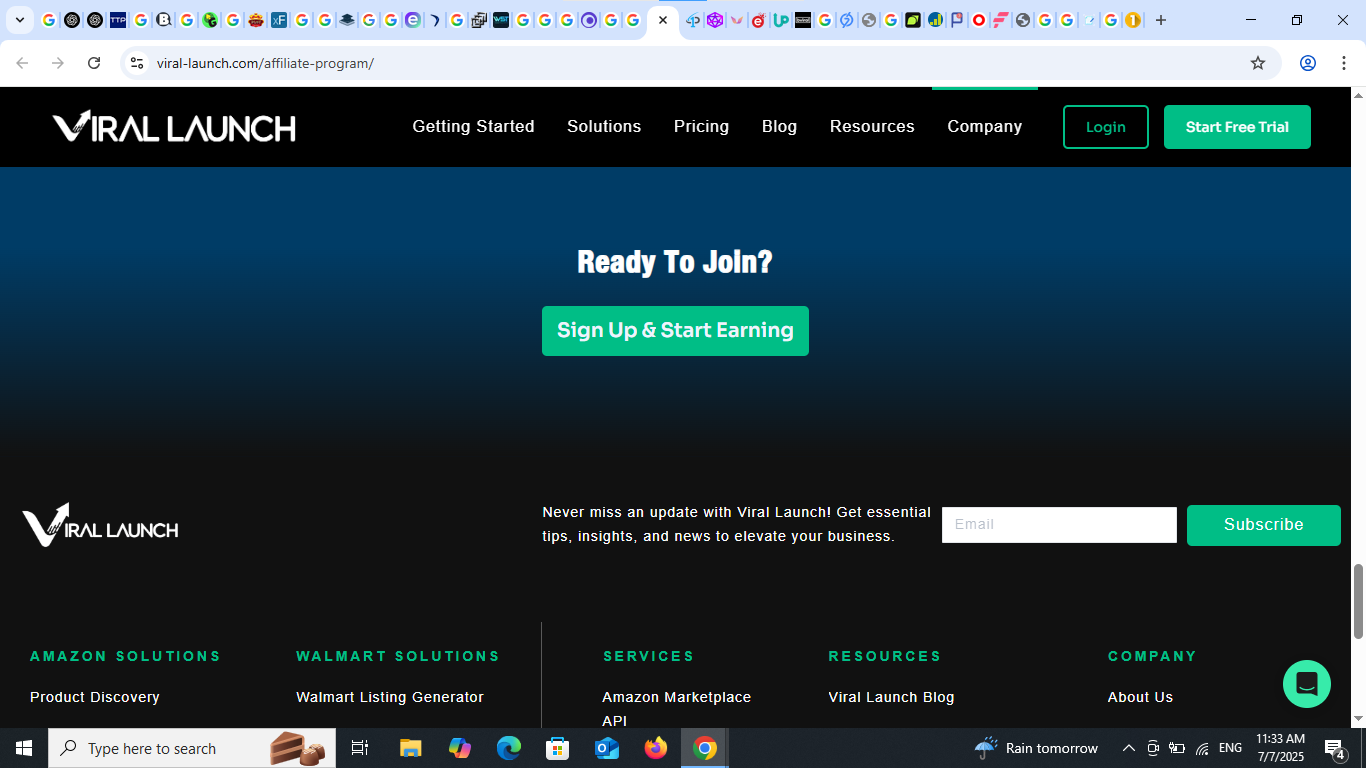
Task: Open the Getting Started menu
Action: point(473,127)
